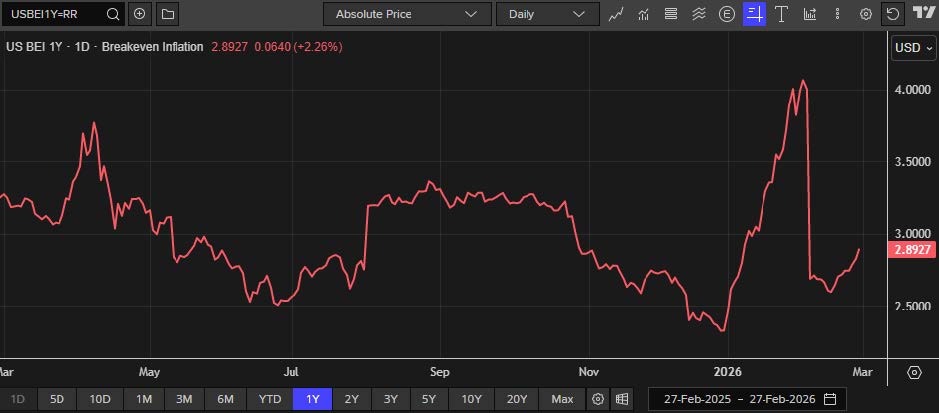Click the 5Y range button
939x413 pixels.
[428, 399]
